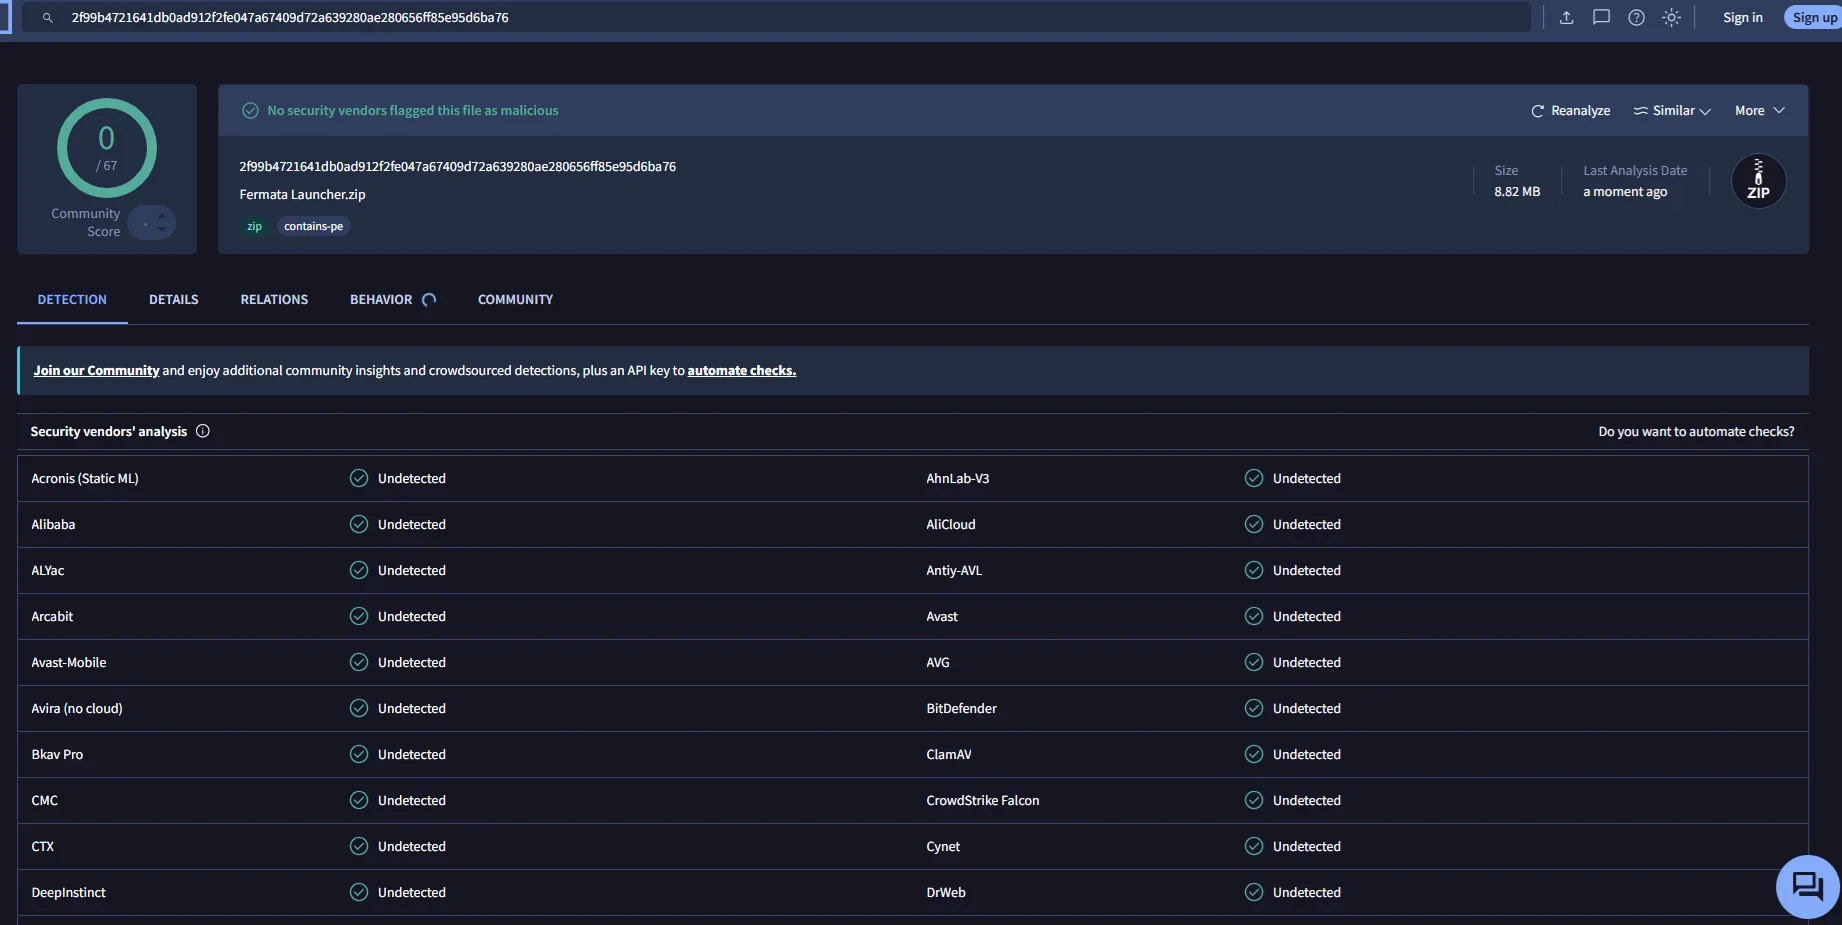Click the Sign in link
This screenshot has height=925, width=1842.
coord(1742,18)
